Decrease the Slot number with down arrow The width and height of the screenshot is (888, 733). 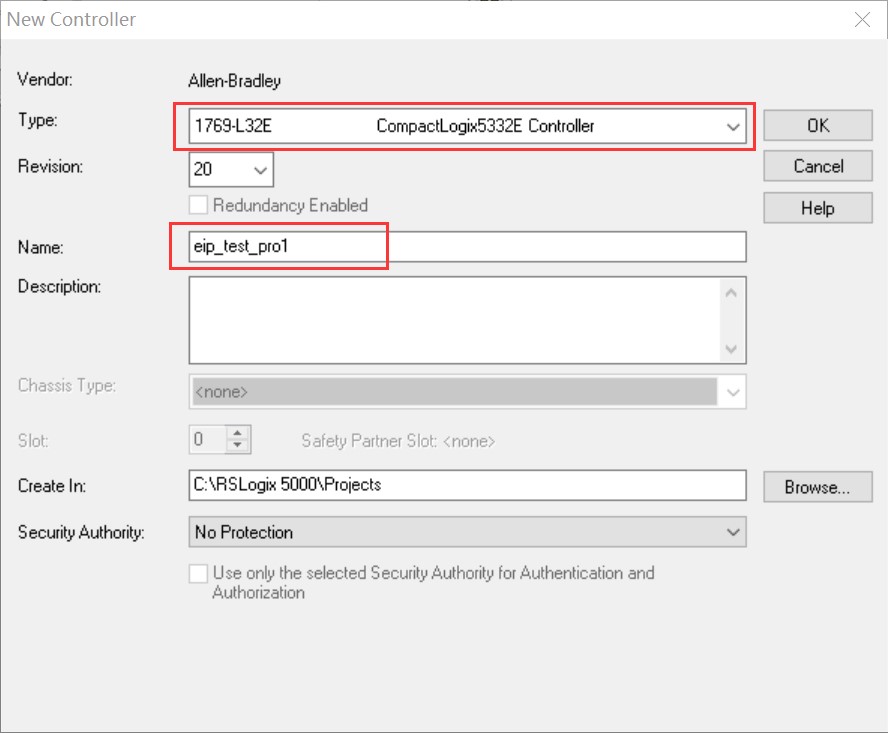pos(238,445)
